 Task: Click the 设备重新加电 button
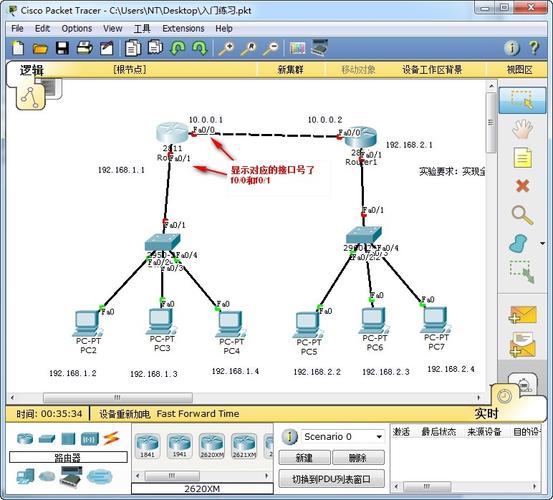[125, 414]
